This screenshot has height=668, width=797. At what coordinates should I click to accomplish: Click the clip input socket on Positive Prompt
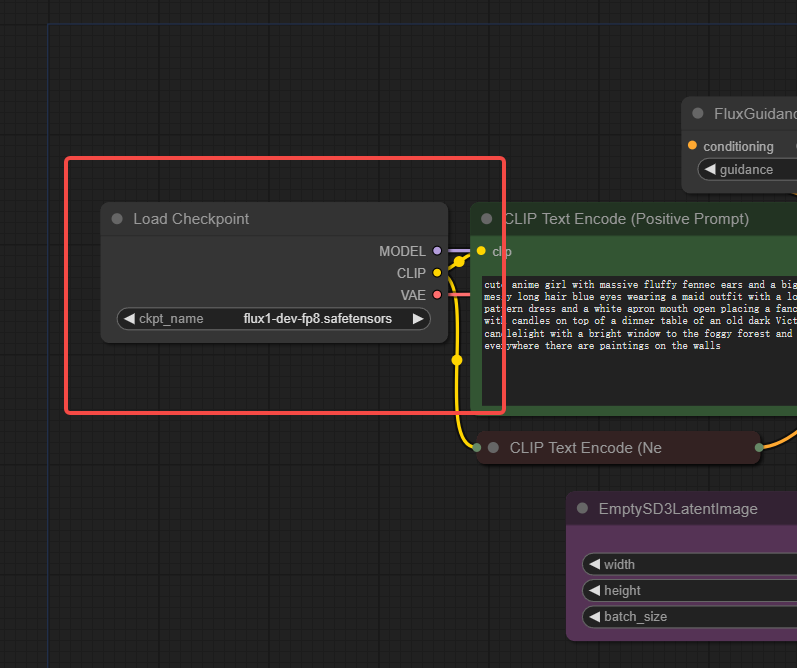[x=481, y=251]
